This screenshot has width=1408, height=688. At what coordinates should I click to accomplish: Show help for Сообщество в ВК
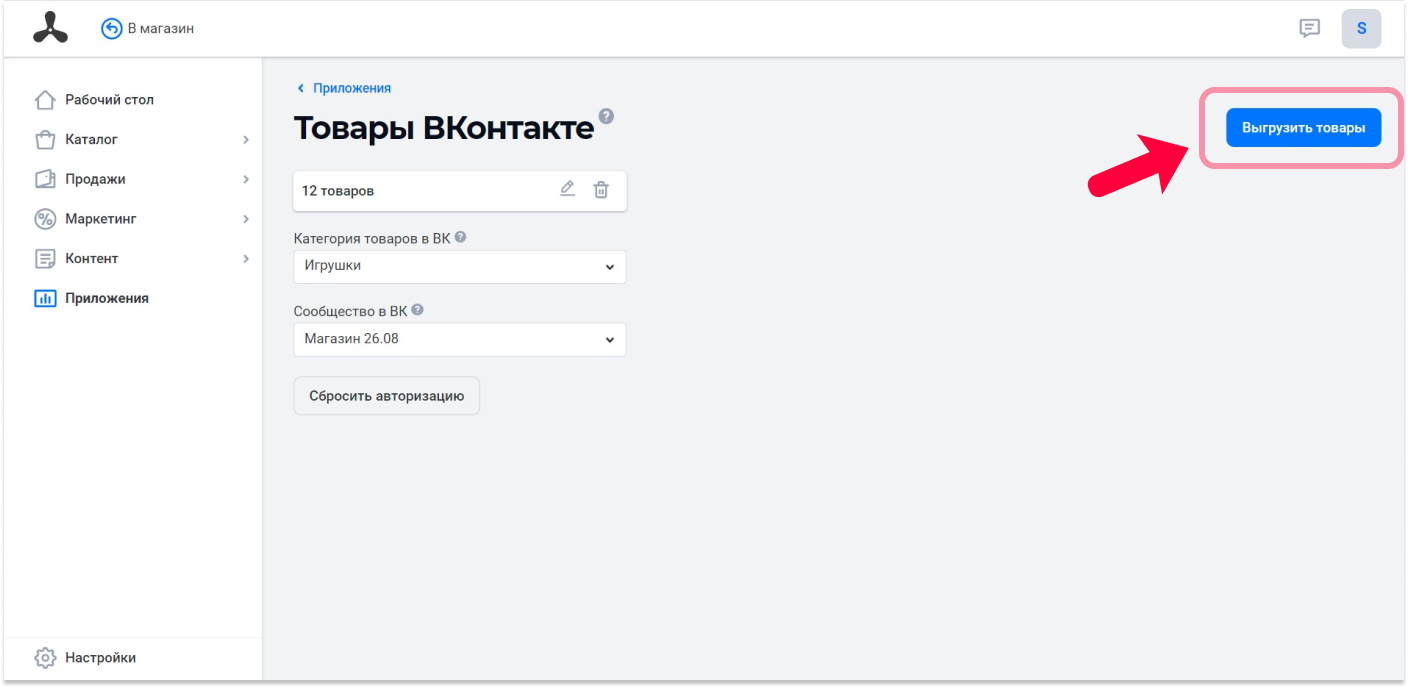(x=417, y=310)
